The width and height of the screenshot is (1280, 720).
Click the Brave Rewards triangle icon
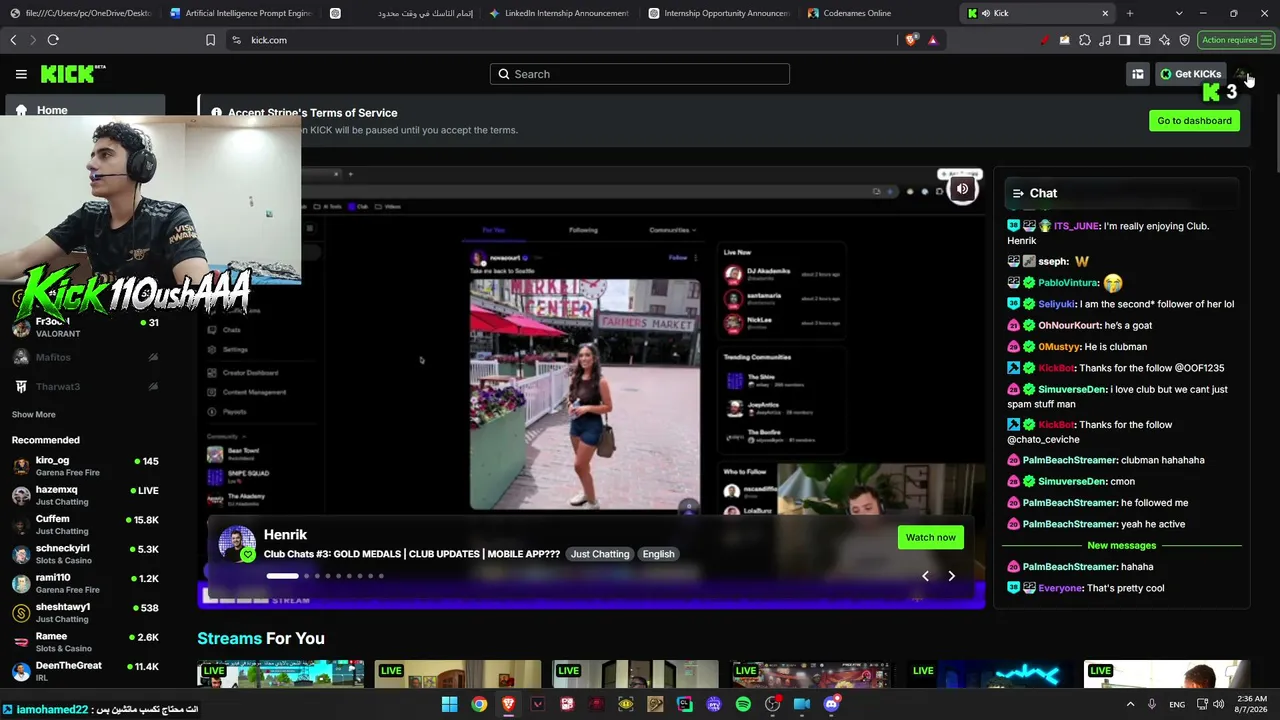click(932, 40)
